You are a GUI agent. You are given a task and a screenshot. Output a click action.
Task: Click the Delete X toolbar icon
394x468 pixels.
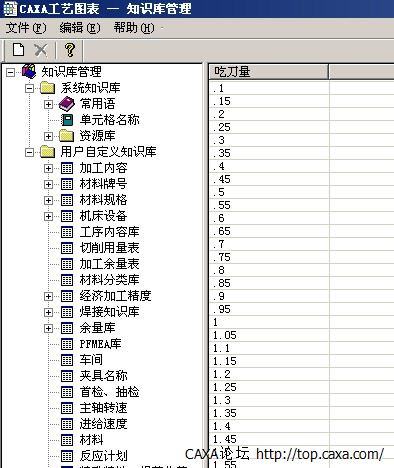click(41, 50)
